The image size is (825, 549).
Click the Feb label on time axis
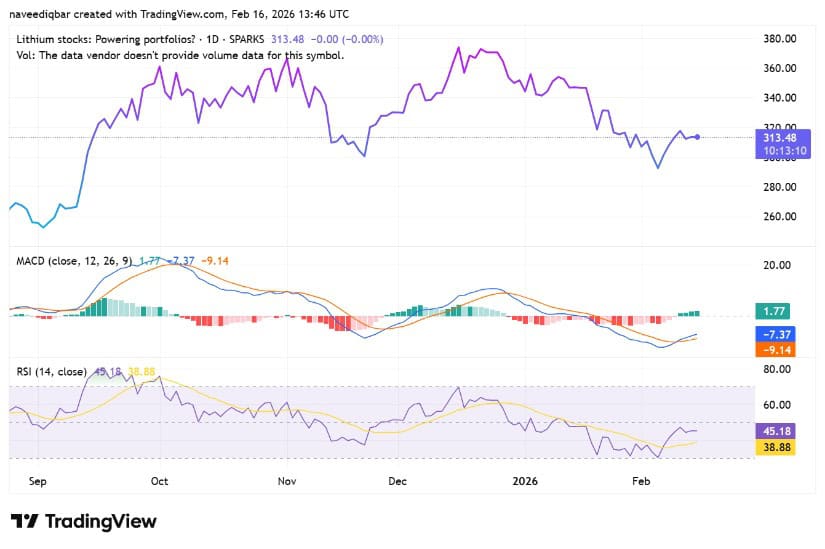641,481
